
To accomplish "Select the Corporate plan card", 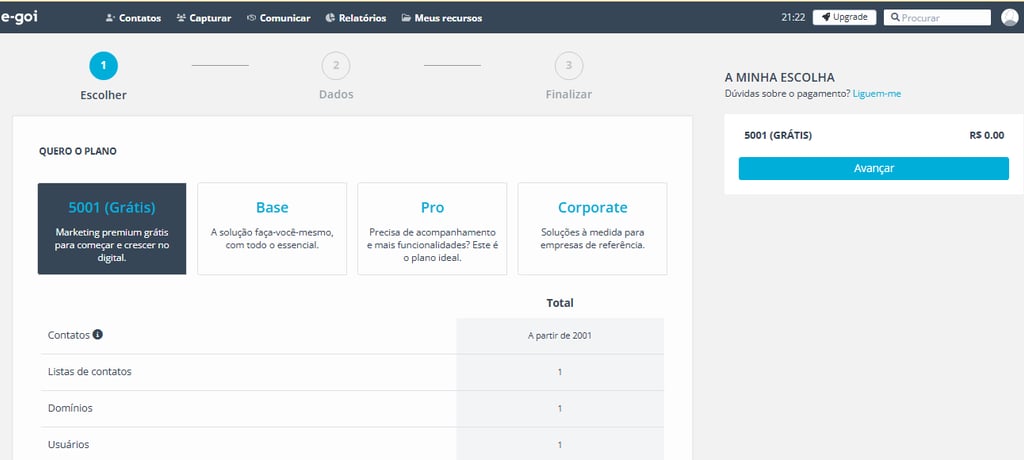I will [x=592, y=229].
